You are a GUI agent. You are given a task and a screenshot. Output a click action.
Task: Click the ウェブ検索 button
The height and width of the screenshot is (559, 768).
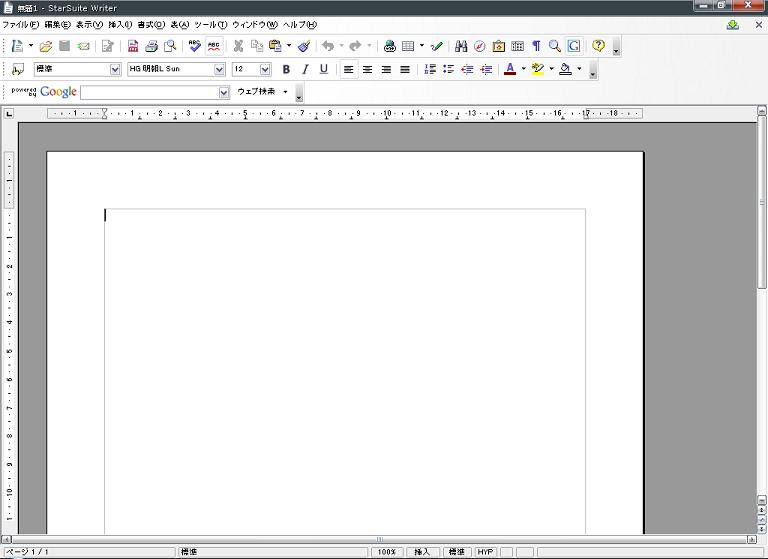(x=256, y=92)
